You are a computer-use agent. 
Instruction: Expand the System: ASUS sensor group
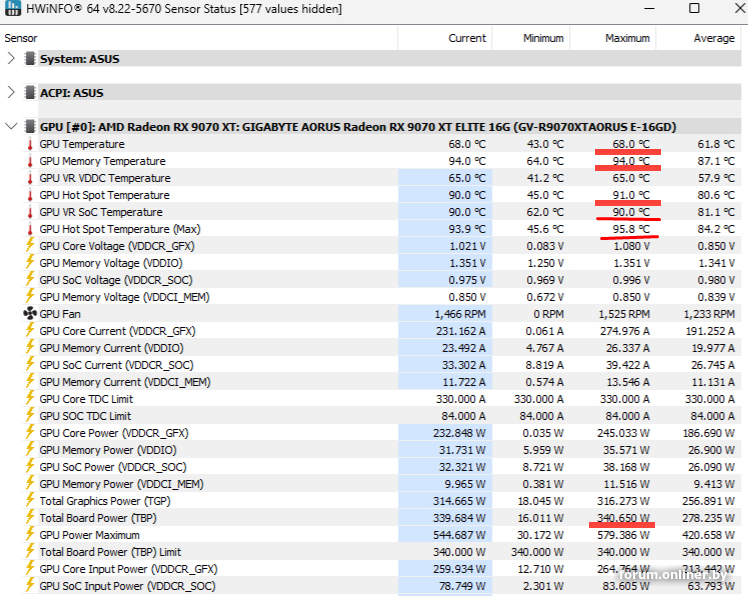click(11, 59)
